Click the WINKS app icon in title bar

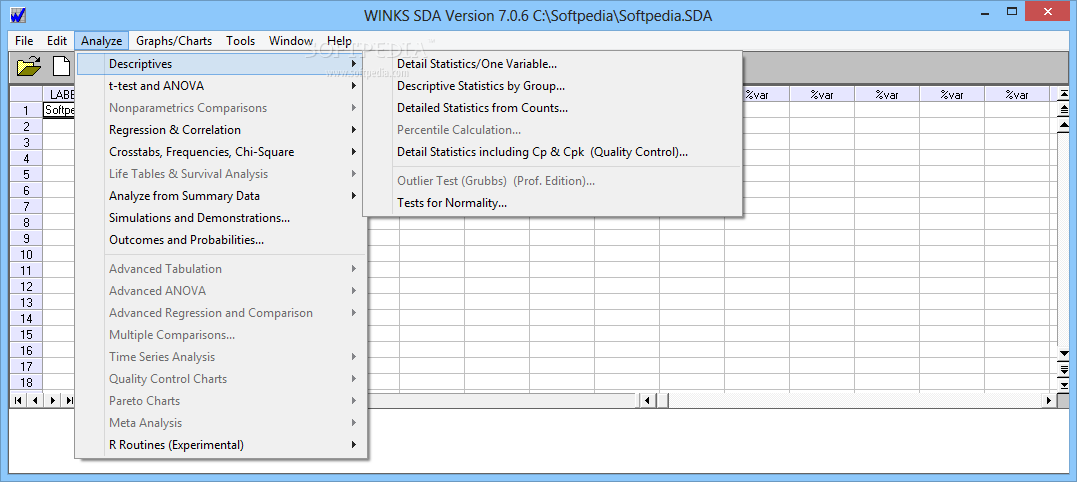(x=18, y=15)
